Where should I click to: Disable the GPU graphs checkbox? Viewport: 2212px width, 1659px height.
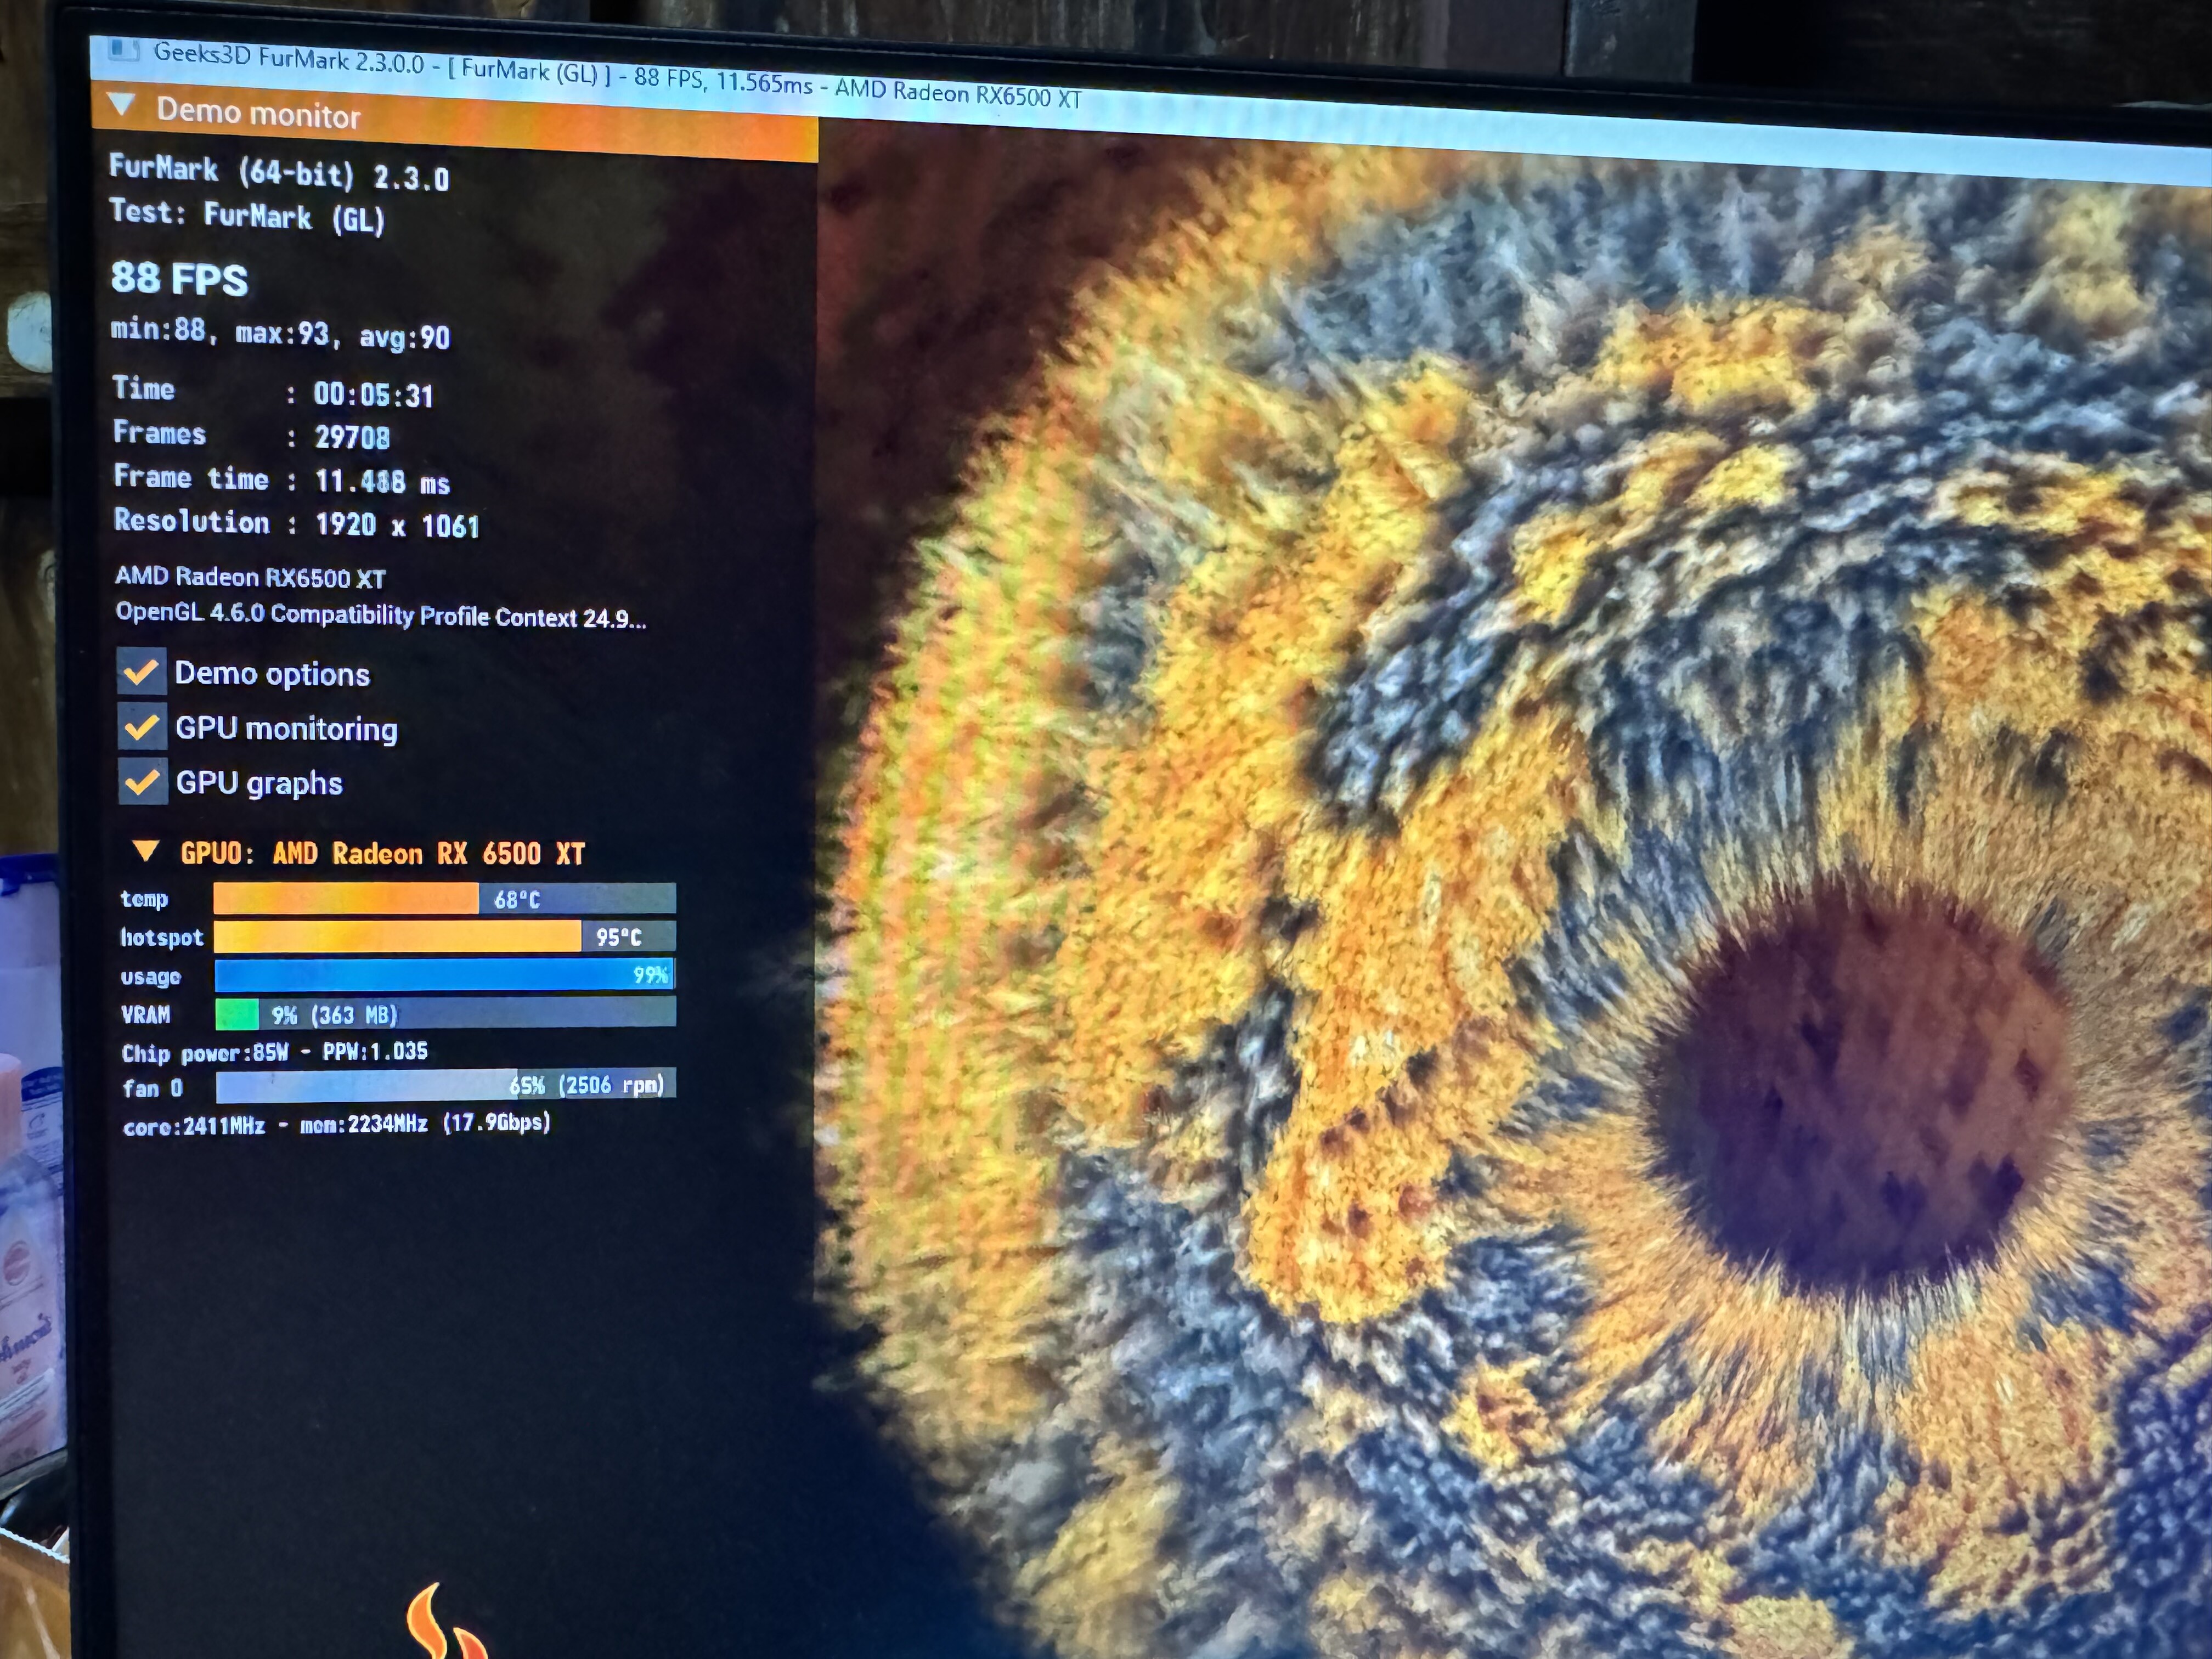tap(142, 781)
